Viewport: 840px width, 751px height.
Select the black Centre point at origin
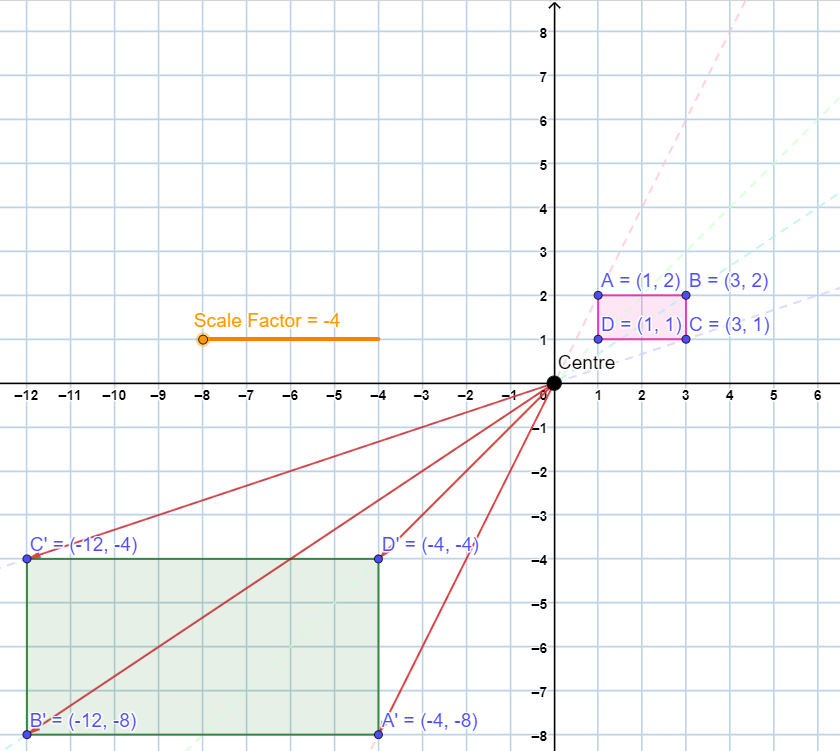pyautogui.click(x=554, y=383)
